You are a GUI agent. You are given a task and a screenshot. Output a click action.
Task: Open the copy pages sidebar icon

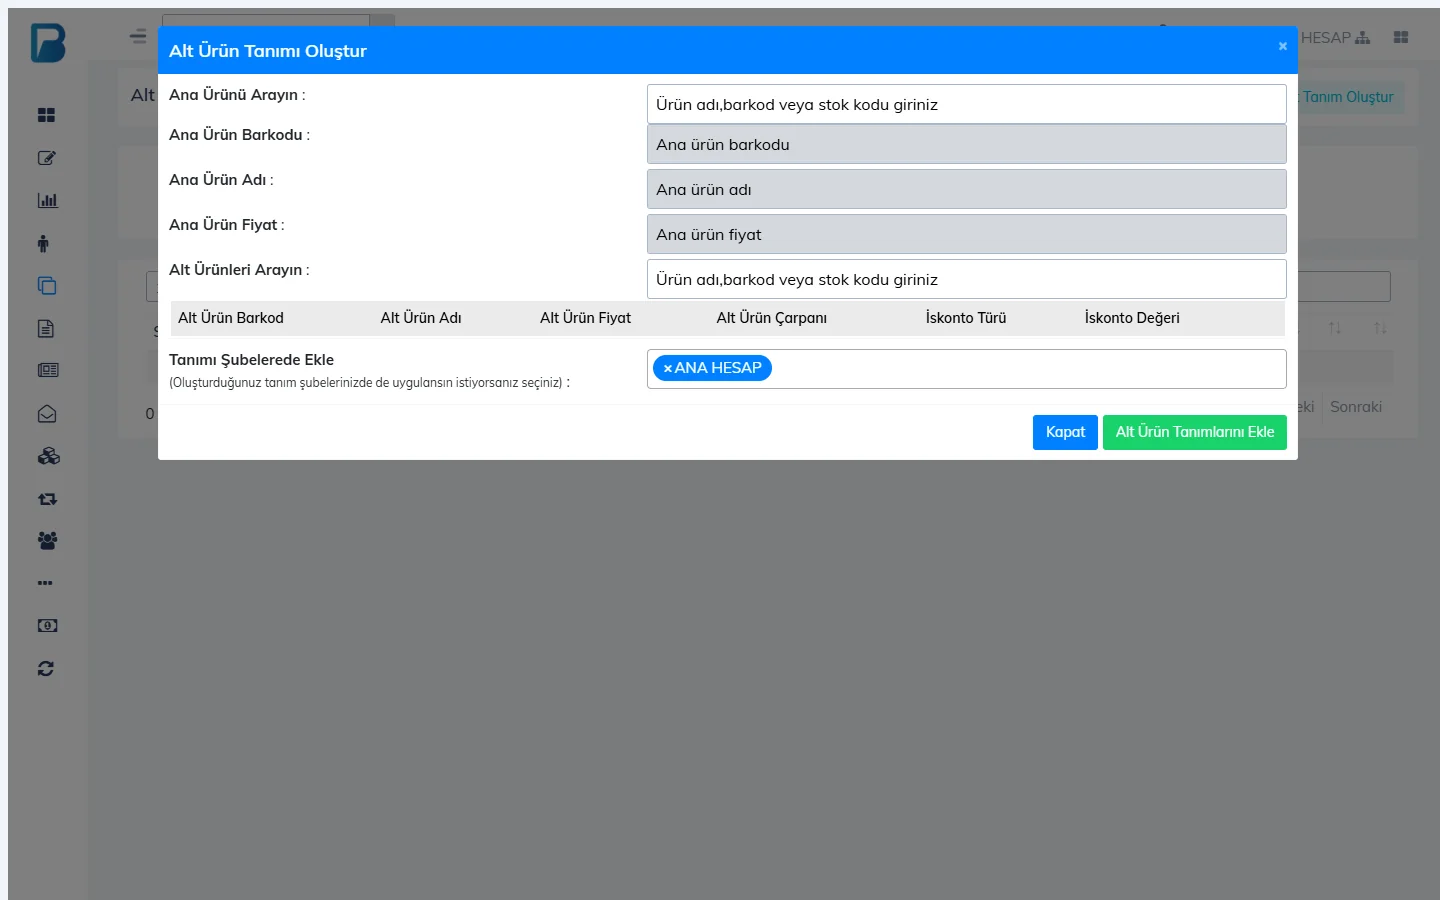(x=46, y=285)
